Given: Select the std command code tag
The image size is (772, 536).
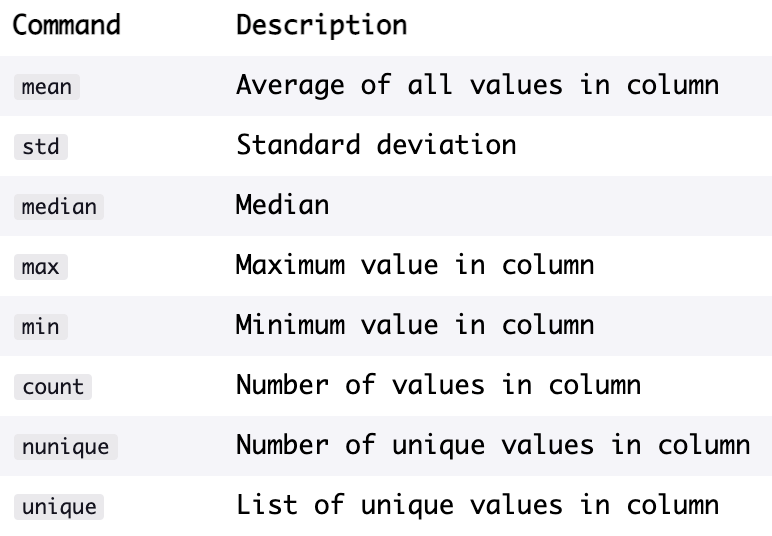Looking at the screenshot, I should click(x=41, y=147).
